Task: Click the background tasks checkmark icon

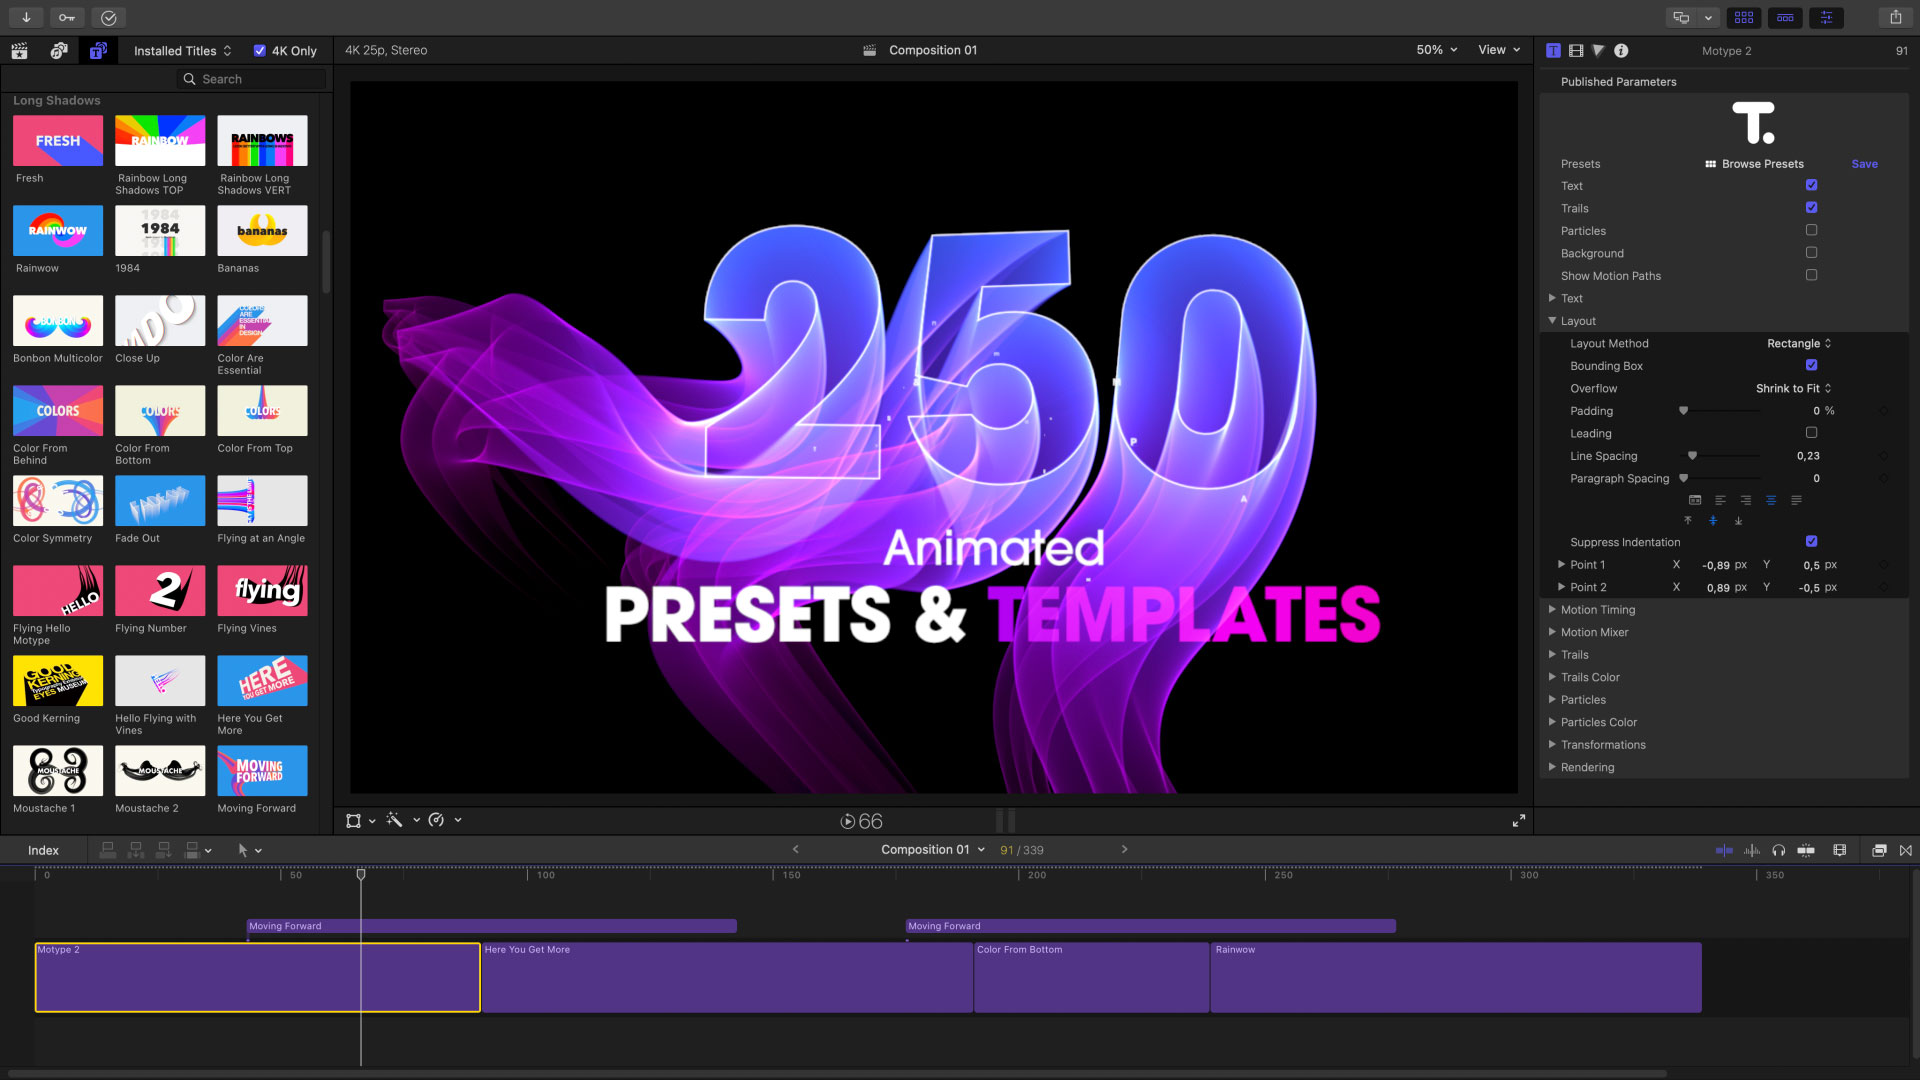Action: pos(109,17)
